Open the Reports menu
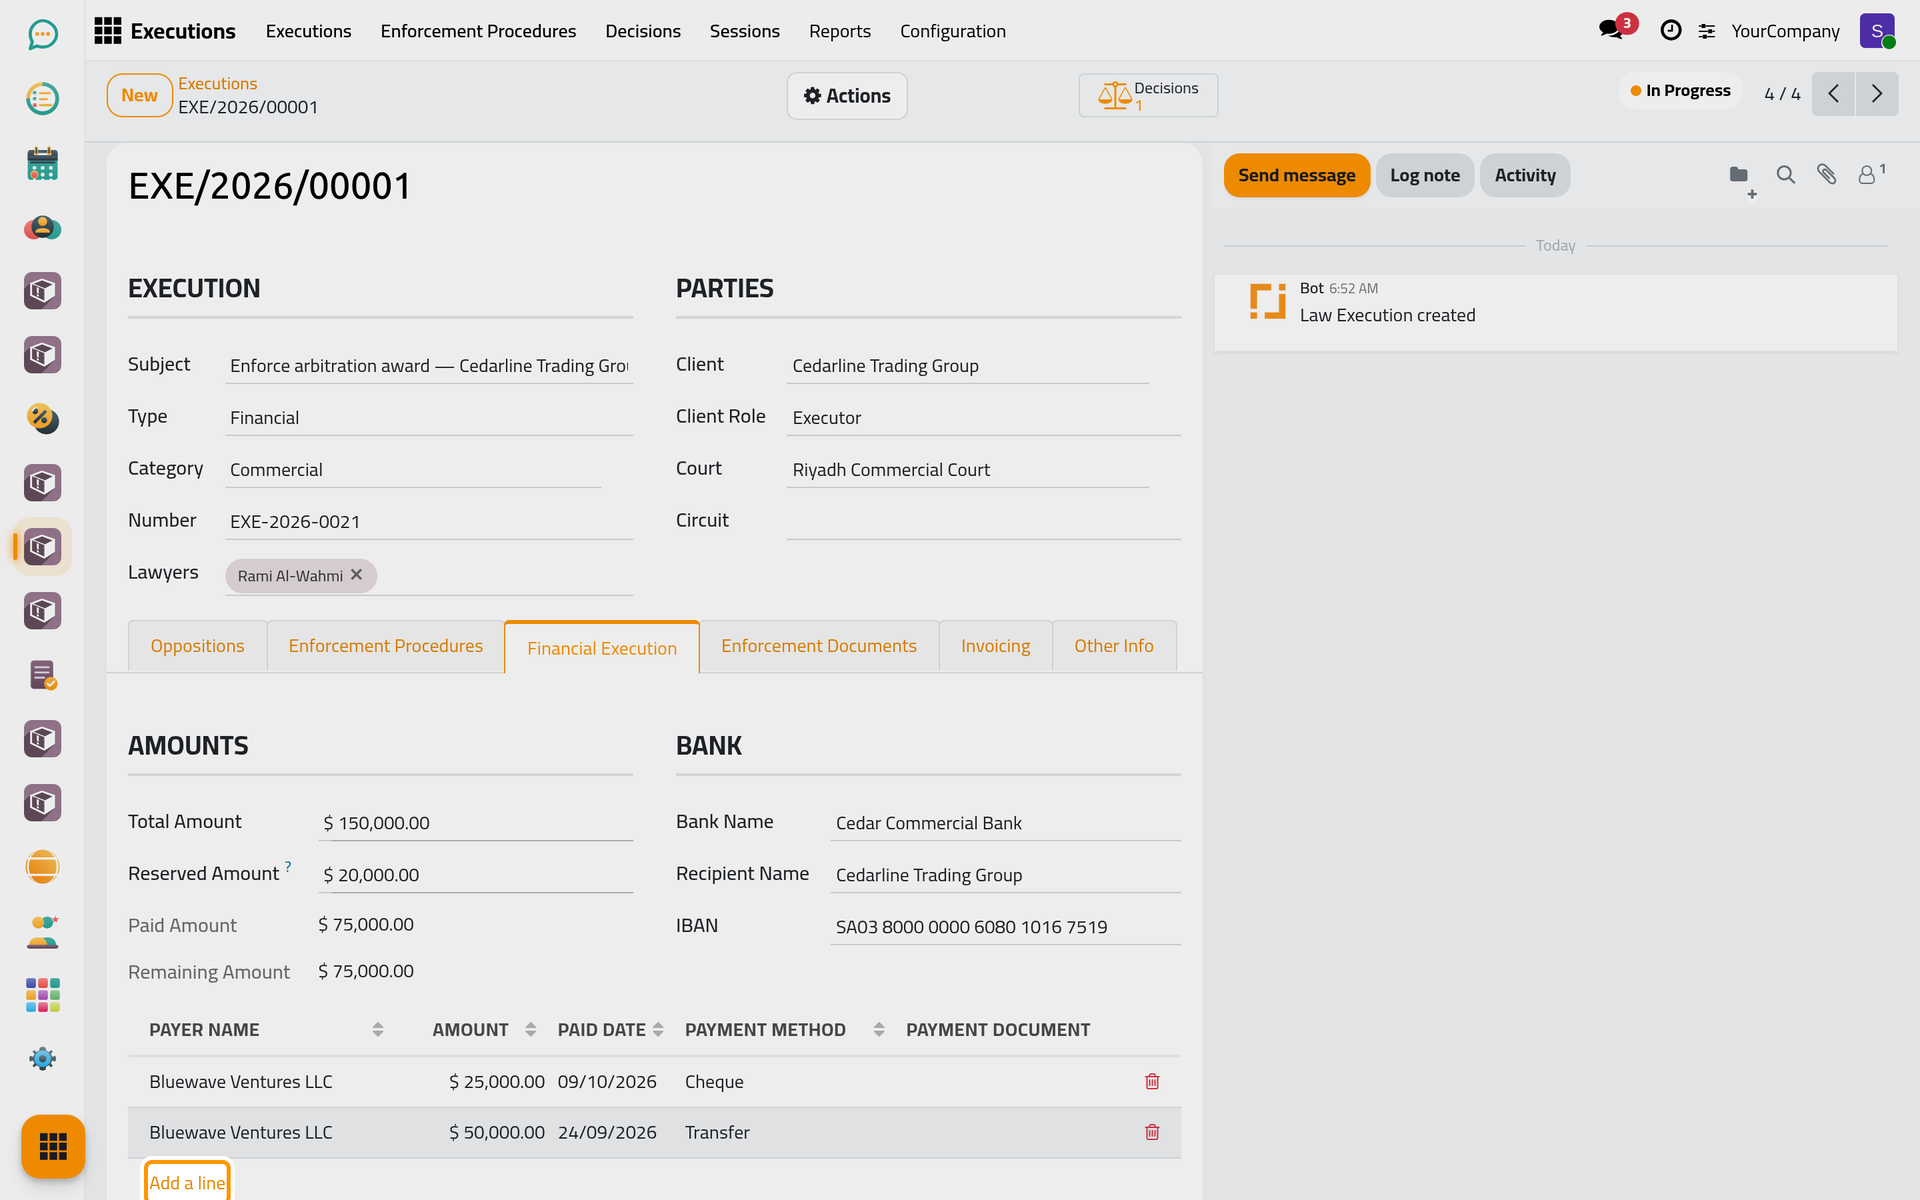The width and height of the screenshot is (1920, 1200). (840, 31)
